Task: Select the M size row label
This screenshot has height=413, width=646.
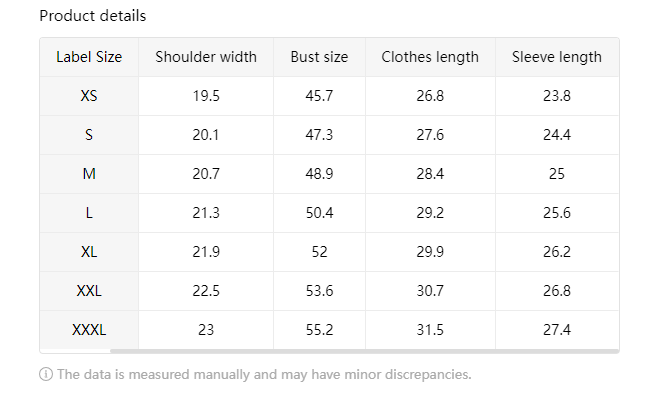Action: [x=89, y=174]
